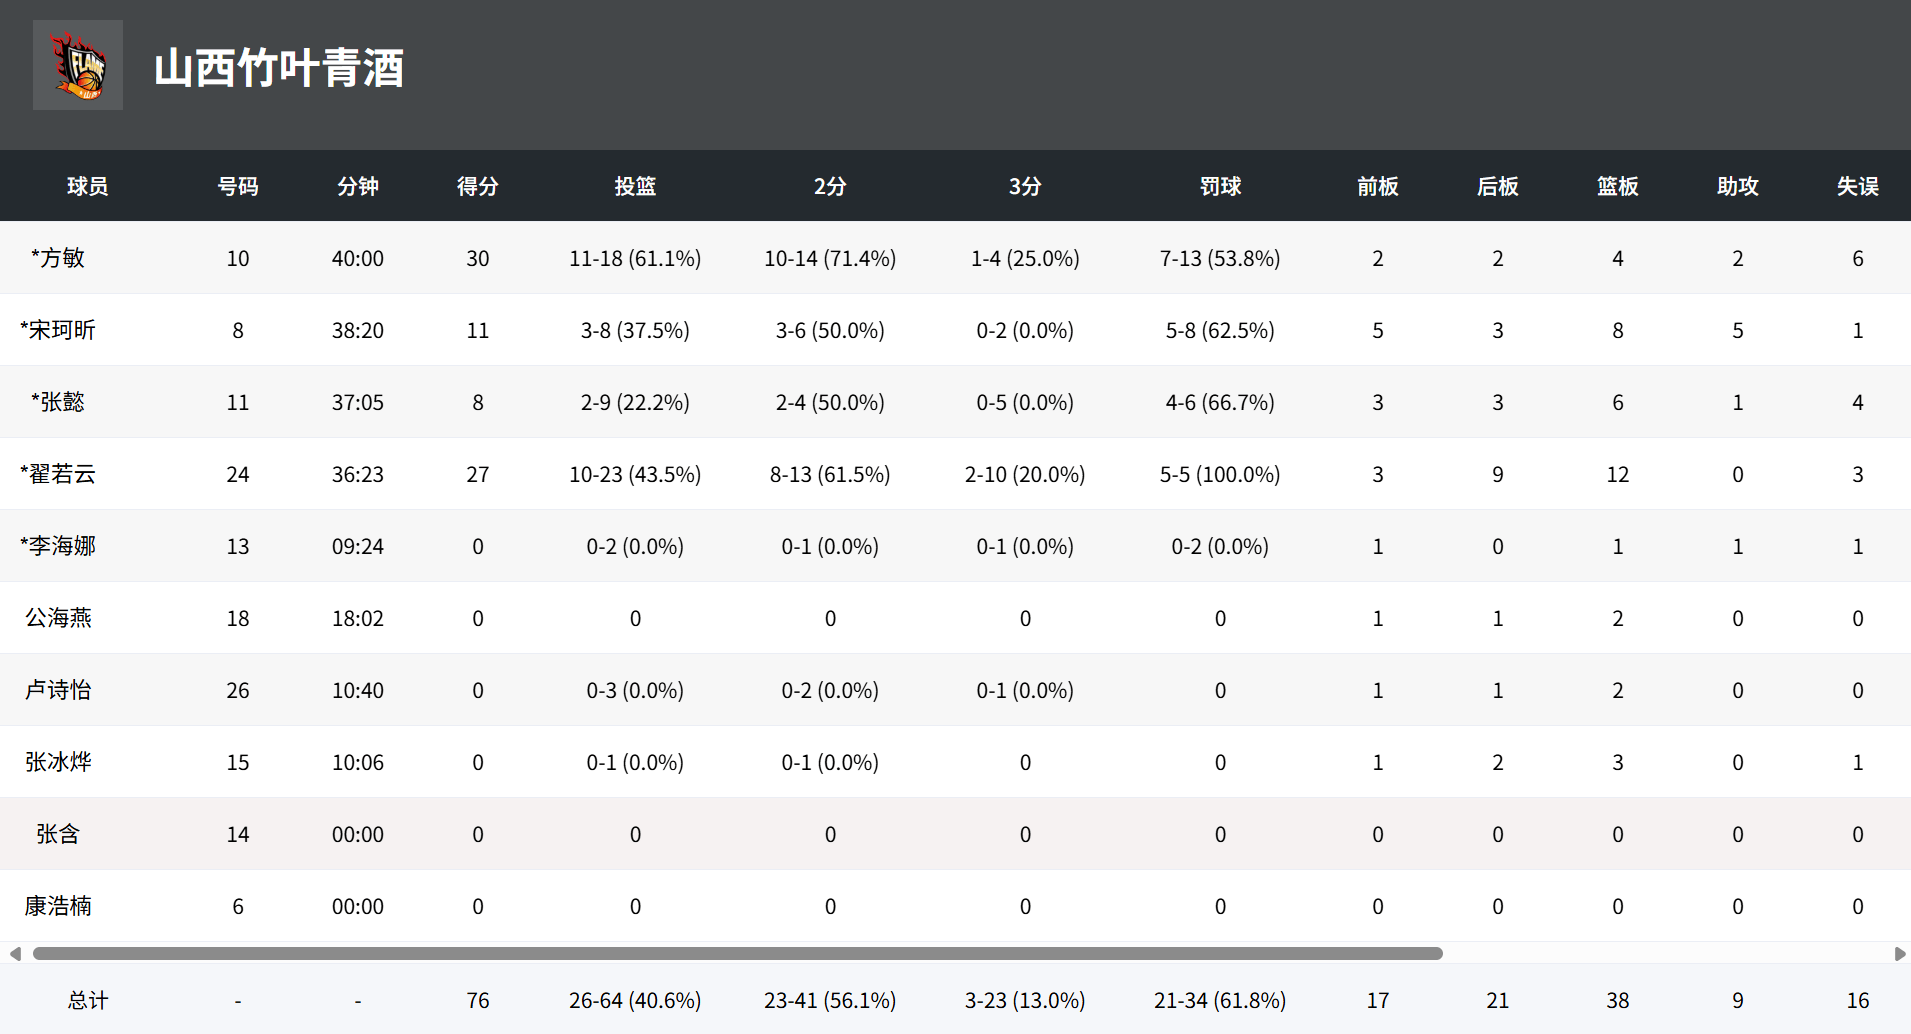Click the 罚球 column header
1911x1034 pixels.
1220,186
